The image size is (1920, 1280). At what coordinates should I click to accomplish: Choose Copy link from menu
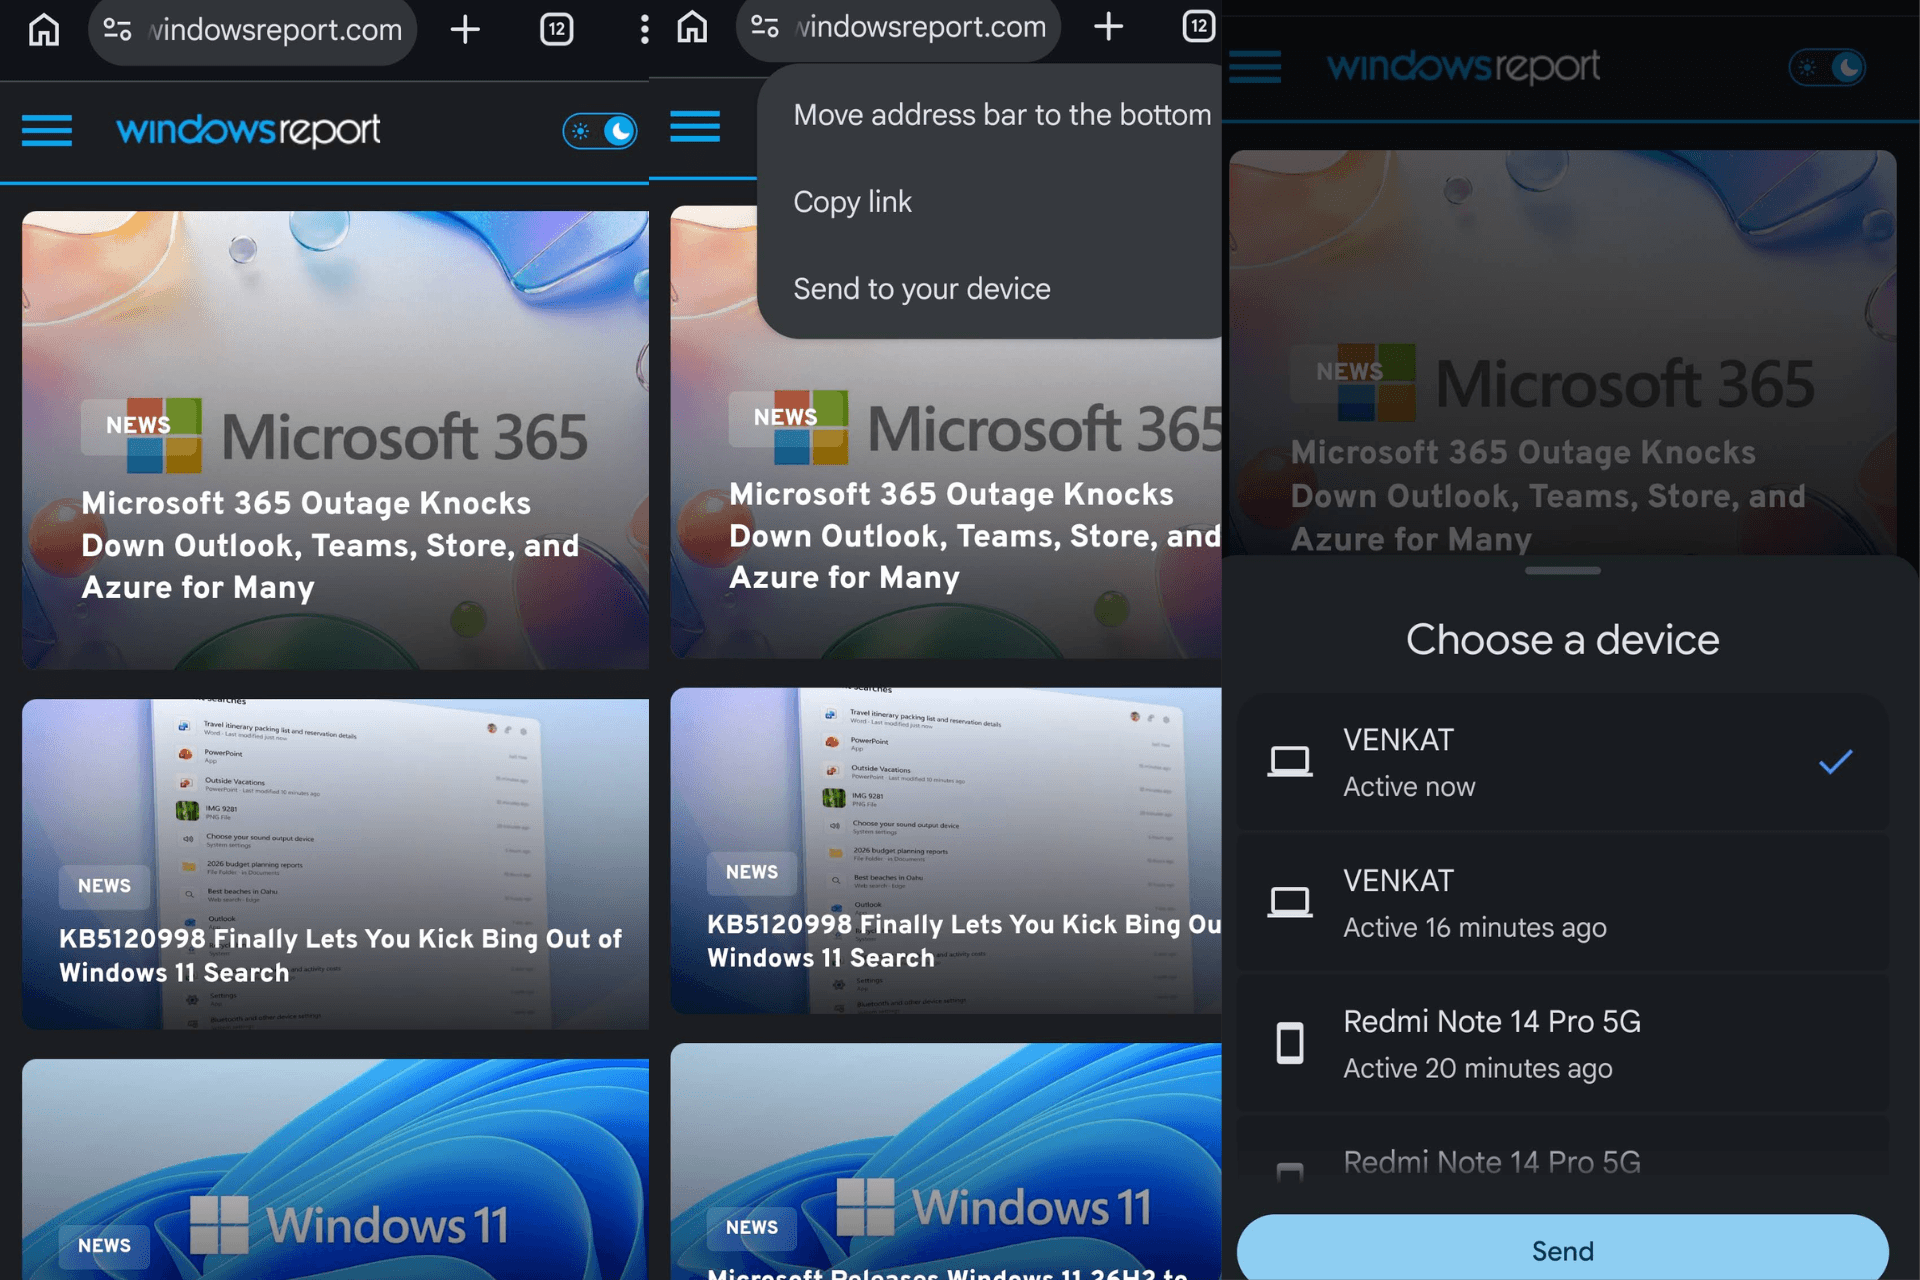(x=852, y=202)
